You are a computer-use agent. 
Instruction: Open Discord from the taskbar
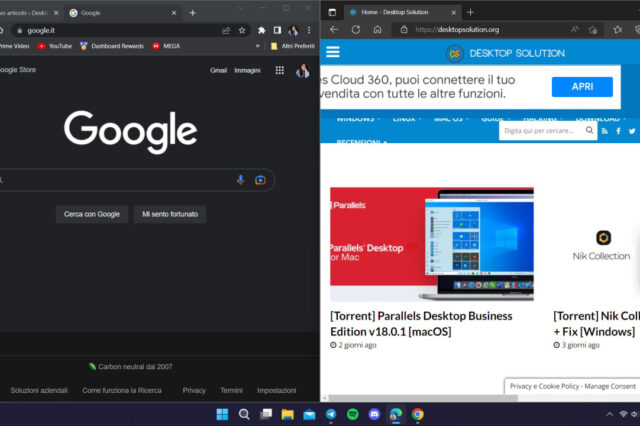tap(374, 415)
